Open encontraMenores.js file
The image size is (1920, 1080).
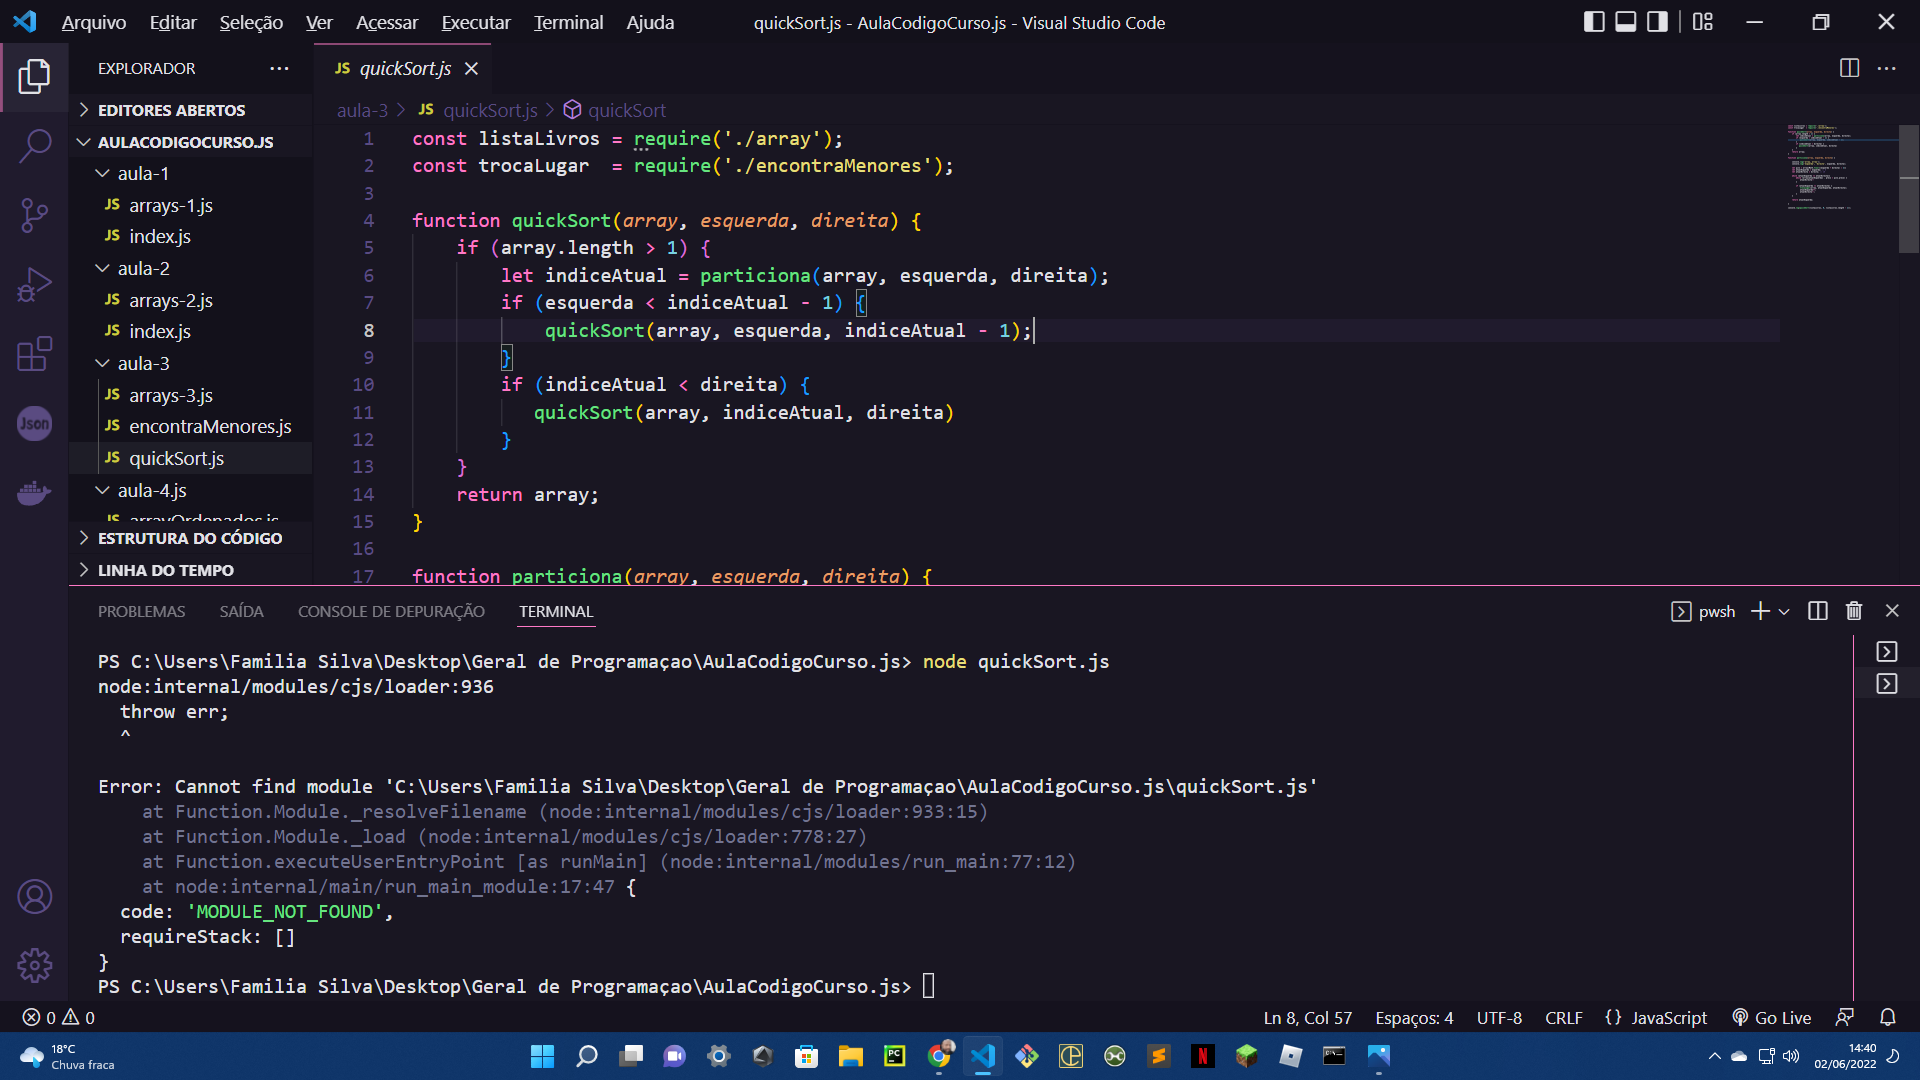click(190, 426)
